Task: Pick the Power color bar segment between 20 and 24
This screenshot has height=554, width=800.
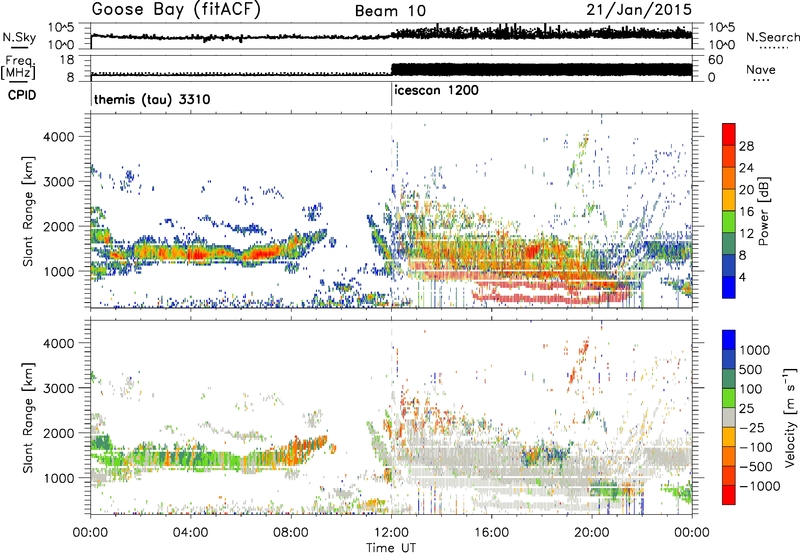Action: point(729,179)
